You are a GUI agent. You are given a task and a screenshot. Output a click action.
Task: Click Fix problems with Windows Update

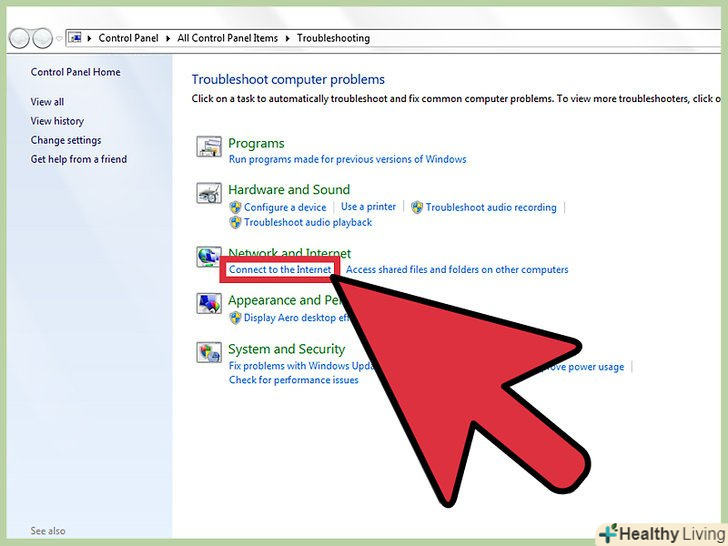(x=301, y=366)
